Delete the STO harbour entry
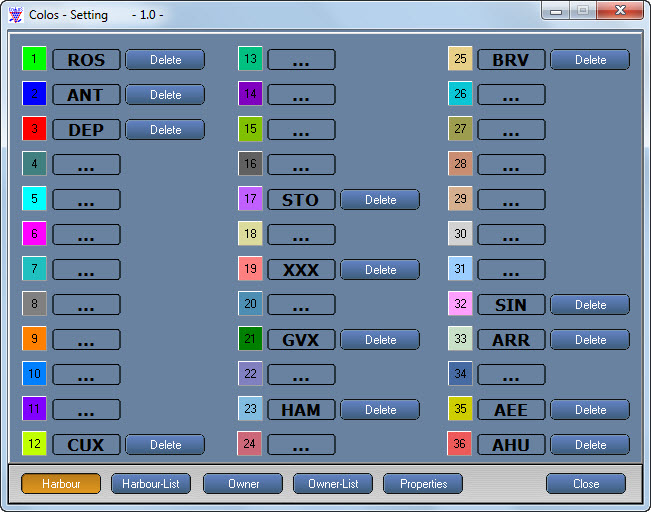651x512 pixels. coord(380,200)
